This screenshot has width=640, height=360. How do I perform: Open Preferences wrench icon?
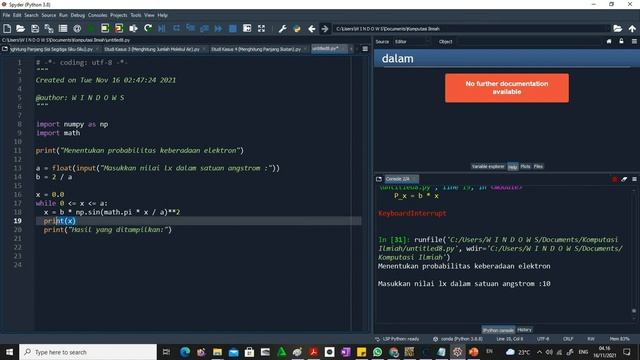click(282, 29)
